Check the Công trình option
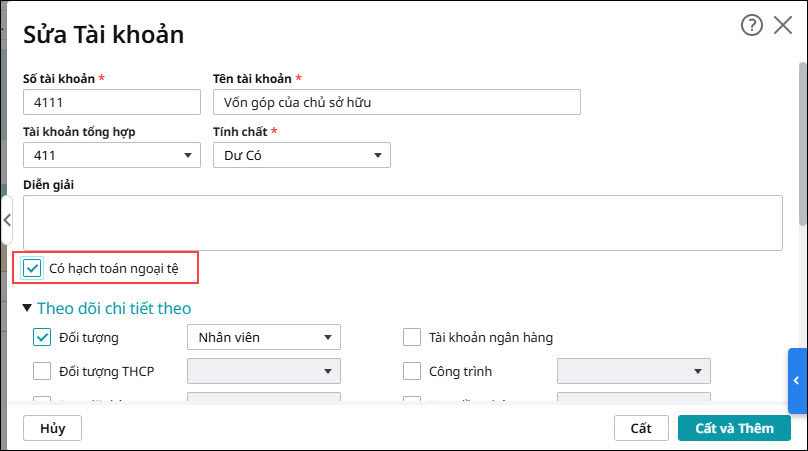 (x=412, y=371)
